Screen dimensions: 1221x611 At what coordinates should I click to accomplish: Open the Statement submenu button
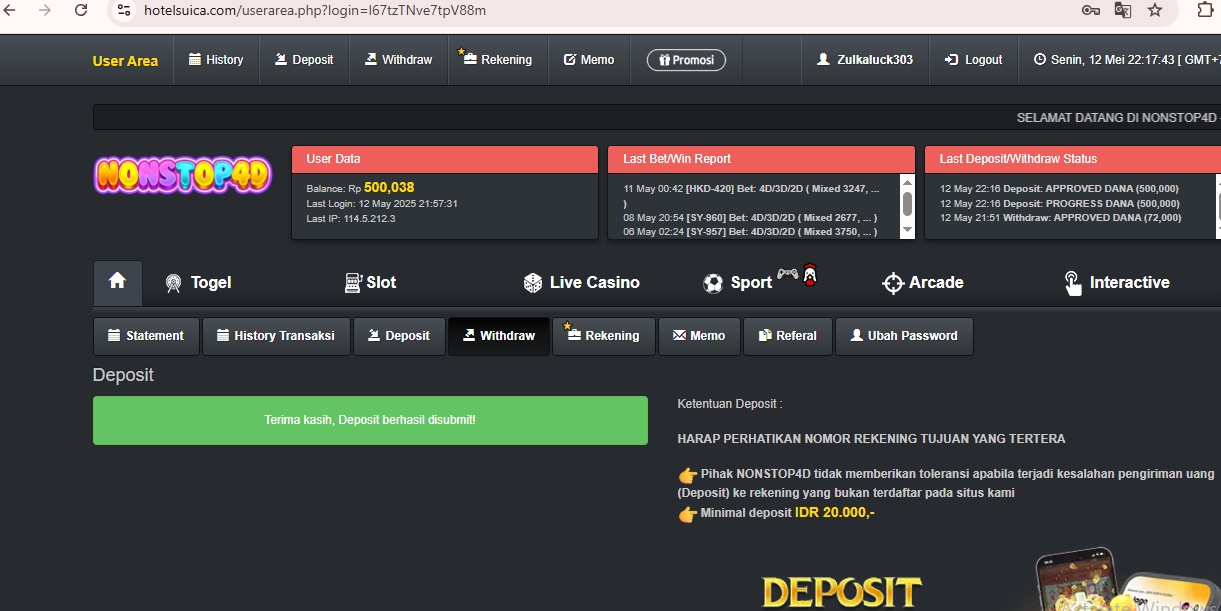[146, 336]
